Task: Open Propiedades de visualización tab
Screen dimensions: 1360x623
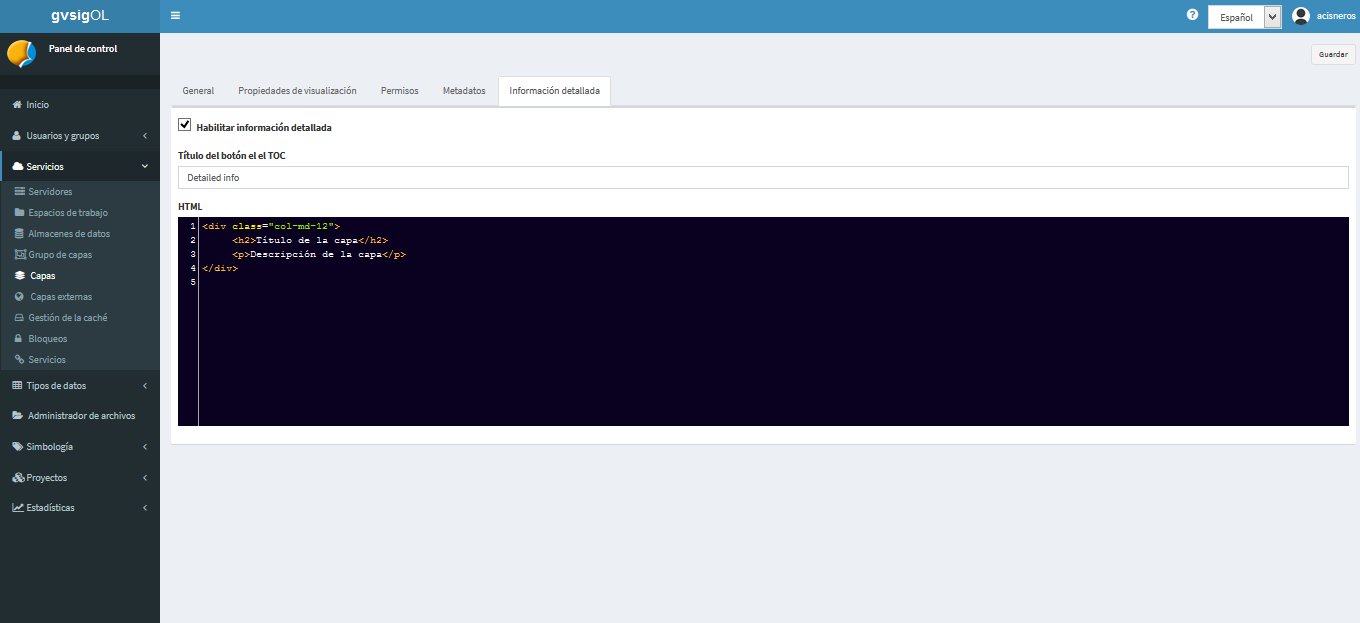Action: tap(297, 91)
